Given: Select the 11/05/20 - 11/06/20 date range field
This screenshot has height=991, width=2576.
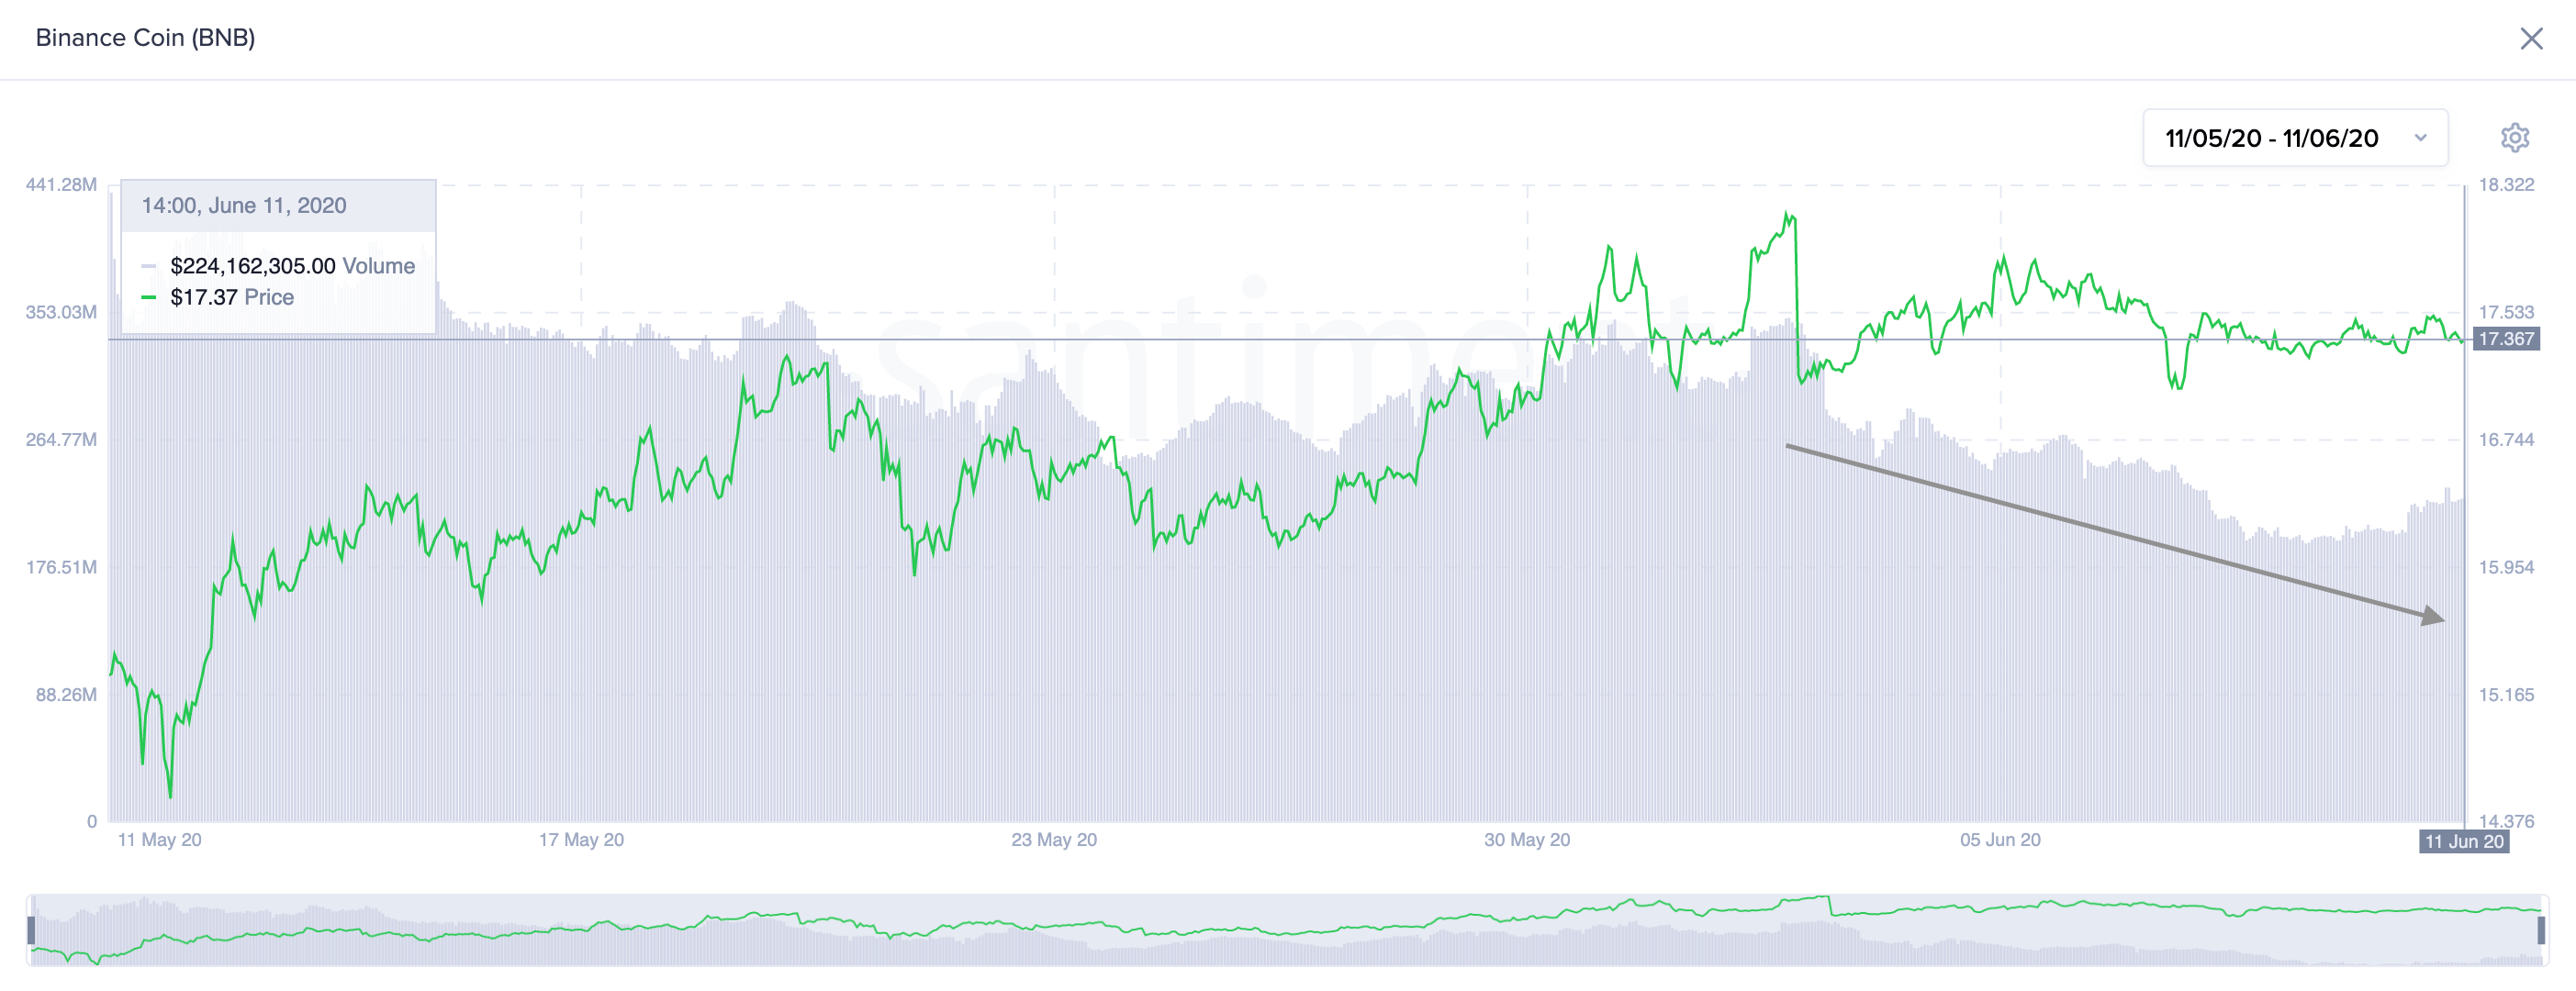Looking at the screenshot, I should 2270,138.
